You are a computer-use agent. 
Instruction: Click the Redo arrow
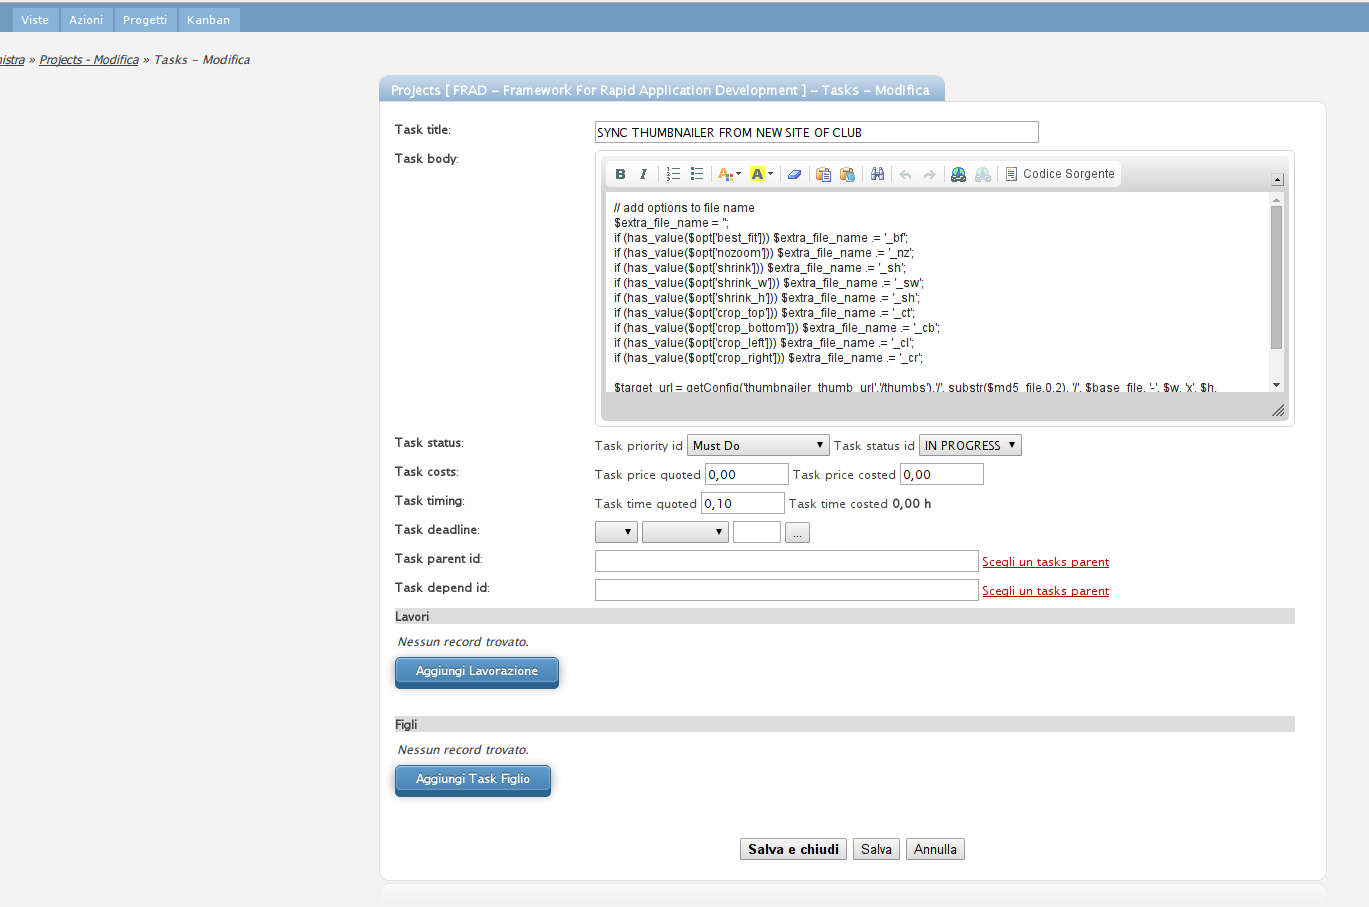(x=929, y=174)
